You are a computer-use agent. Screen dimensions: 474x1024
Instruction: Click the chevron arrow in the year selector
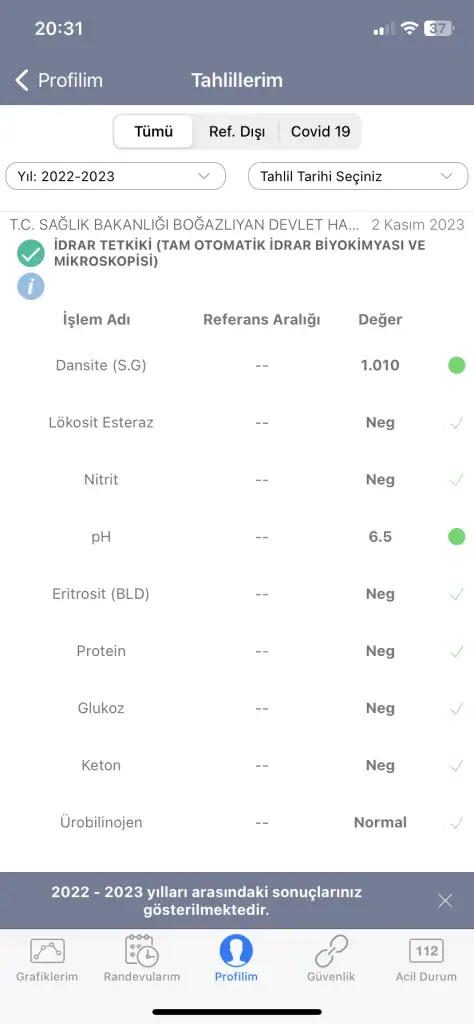point(204,176)
